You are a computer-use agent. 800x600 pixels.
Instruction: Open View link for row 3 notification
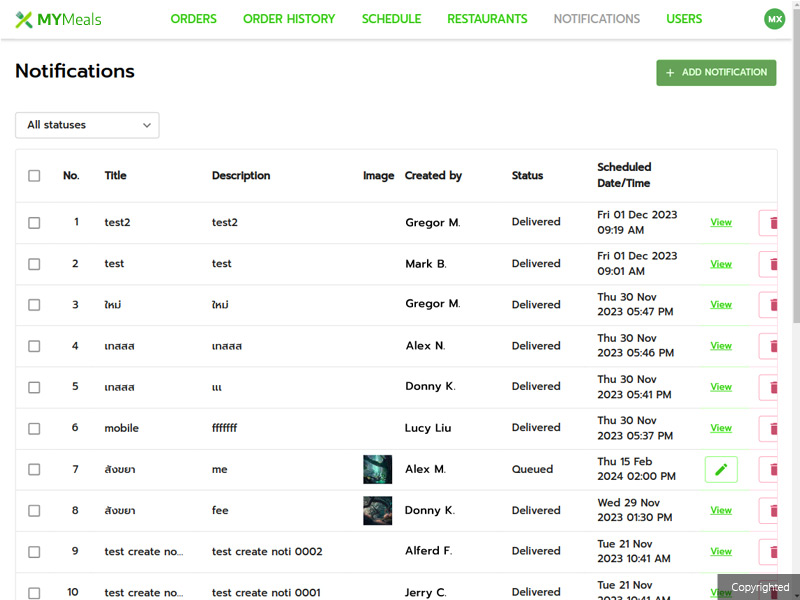coord(721,305)
